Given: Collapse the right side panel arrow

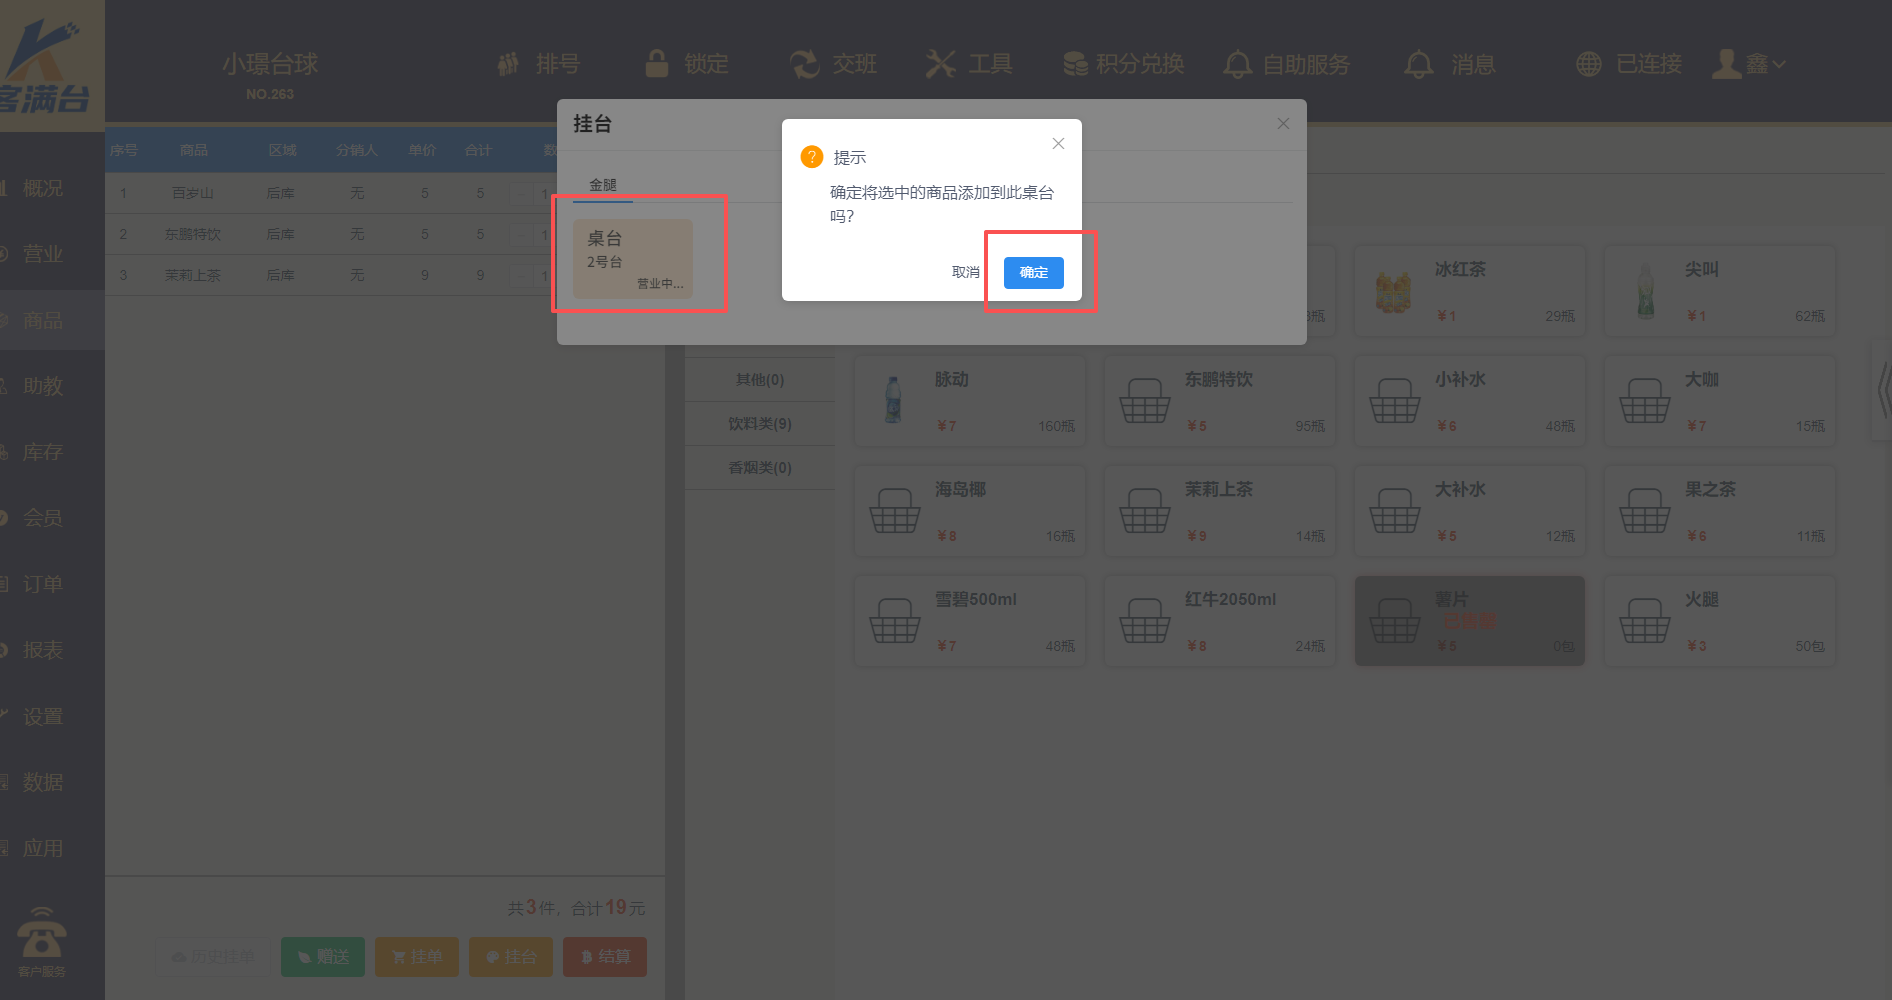Looking at the screenshot, I should pyautogui.click(x=1882, y=390).
